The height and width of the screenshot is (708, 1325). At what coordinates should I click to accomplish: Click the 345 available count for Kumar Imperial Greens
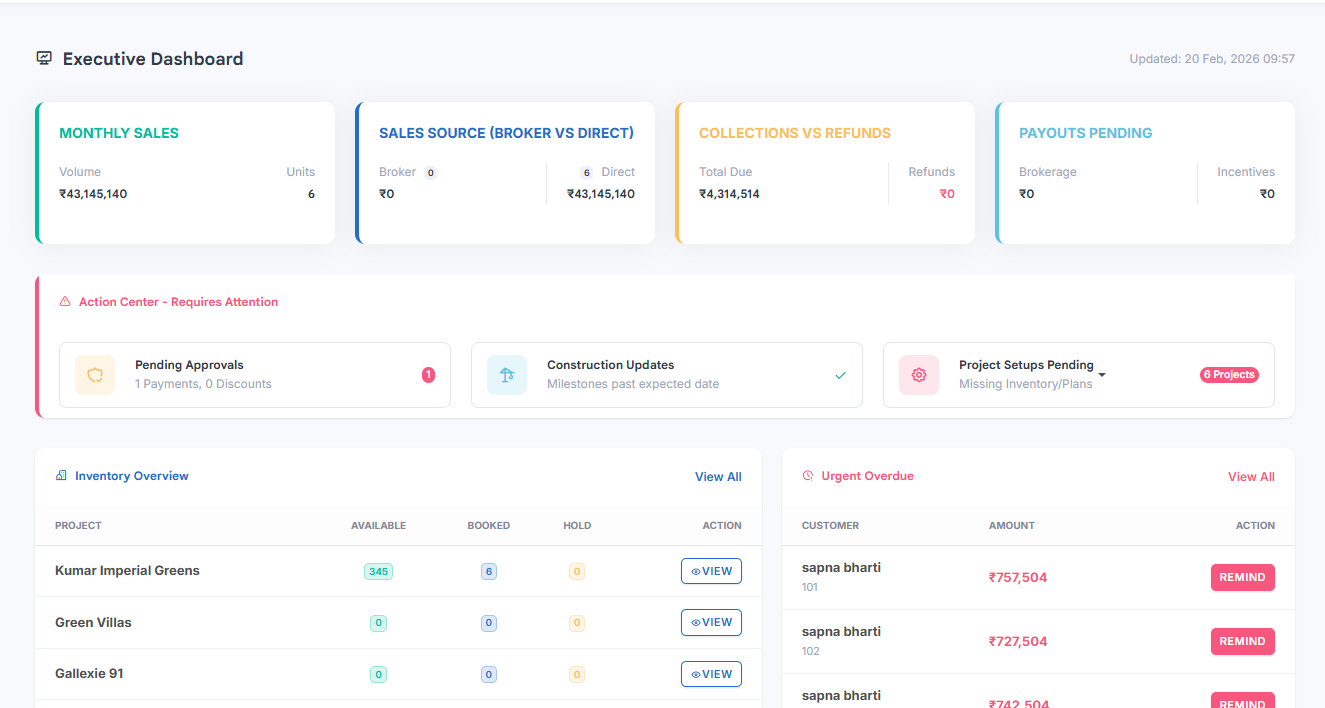click(x=378, y=570)
